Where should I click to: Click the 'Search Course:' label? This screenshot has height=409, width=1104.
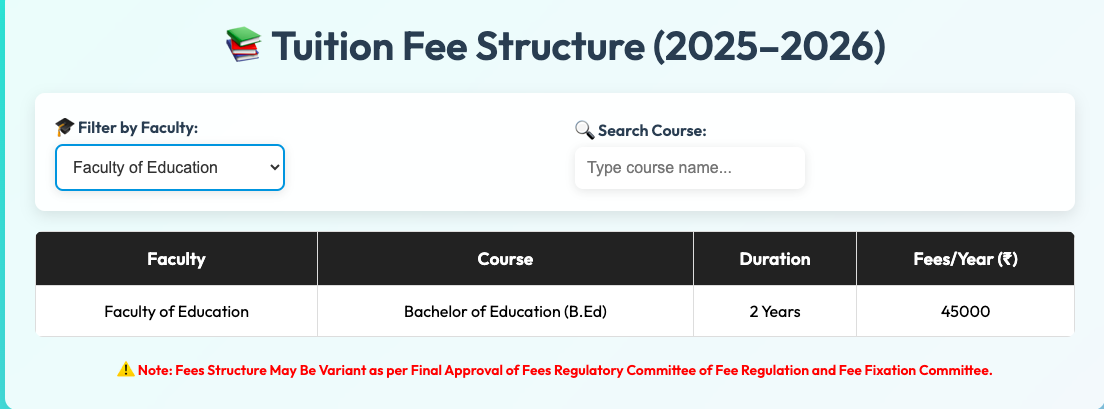[653, 130]
